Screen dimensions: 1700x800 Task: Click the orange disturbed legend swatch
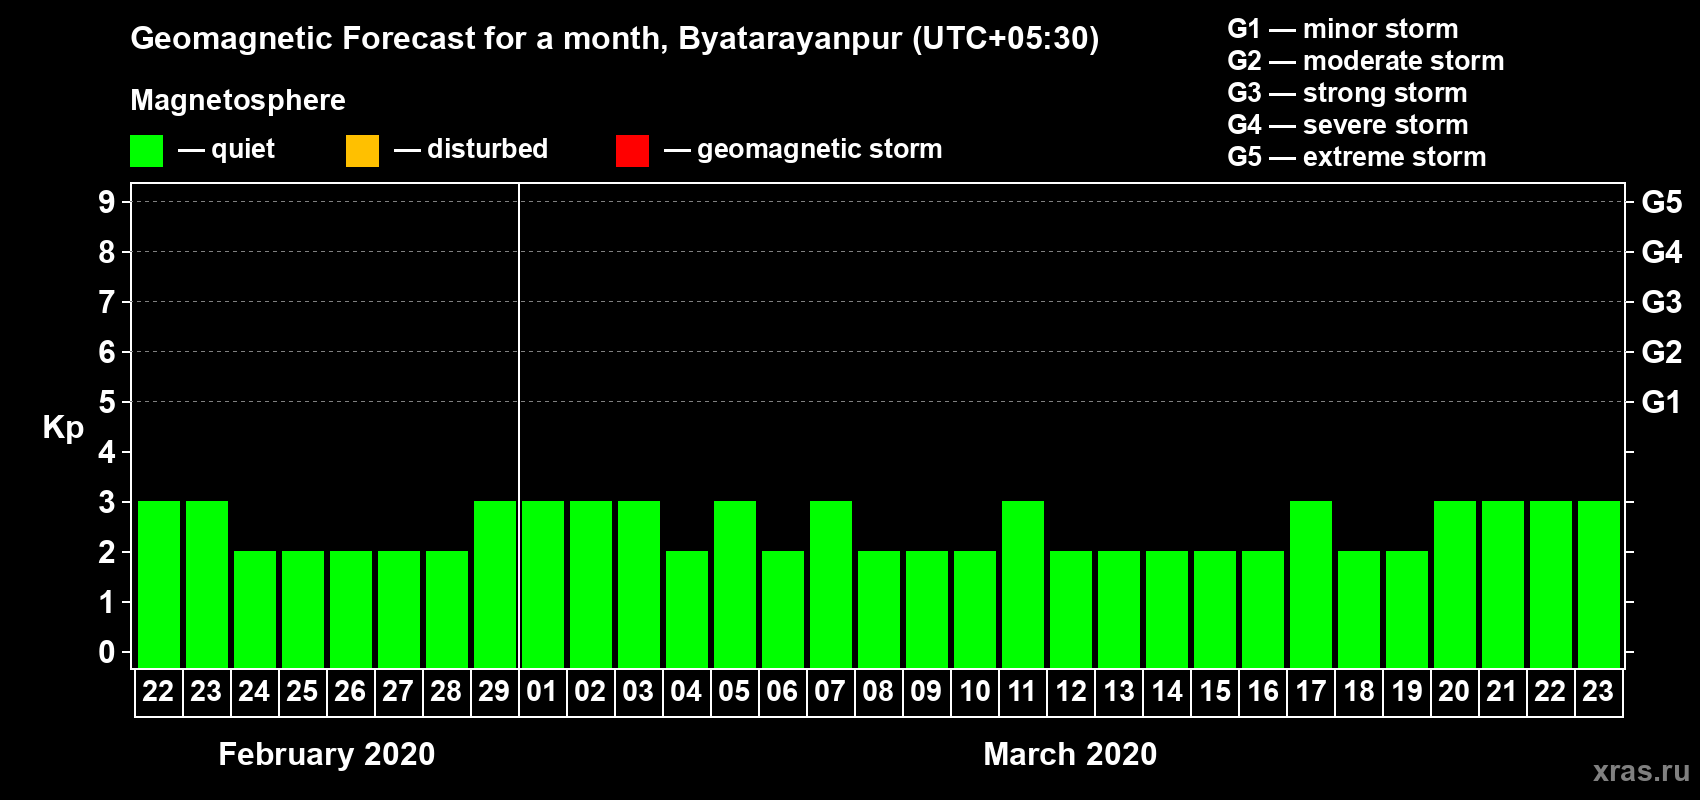362,151
